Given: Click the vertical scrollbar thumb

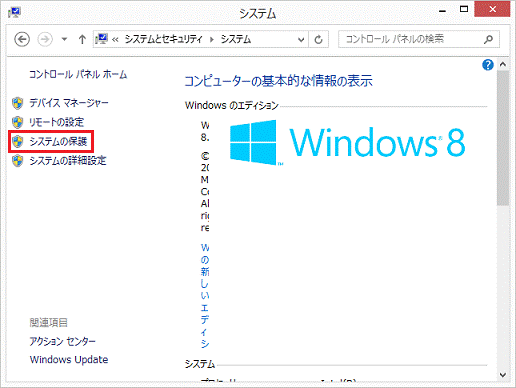Looking at the screenshot, I should [x=503, y=138].
